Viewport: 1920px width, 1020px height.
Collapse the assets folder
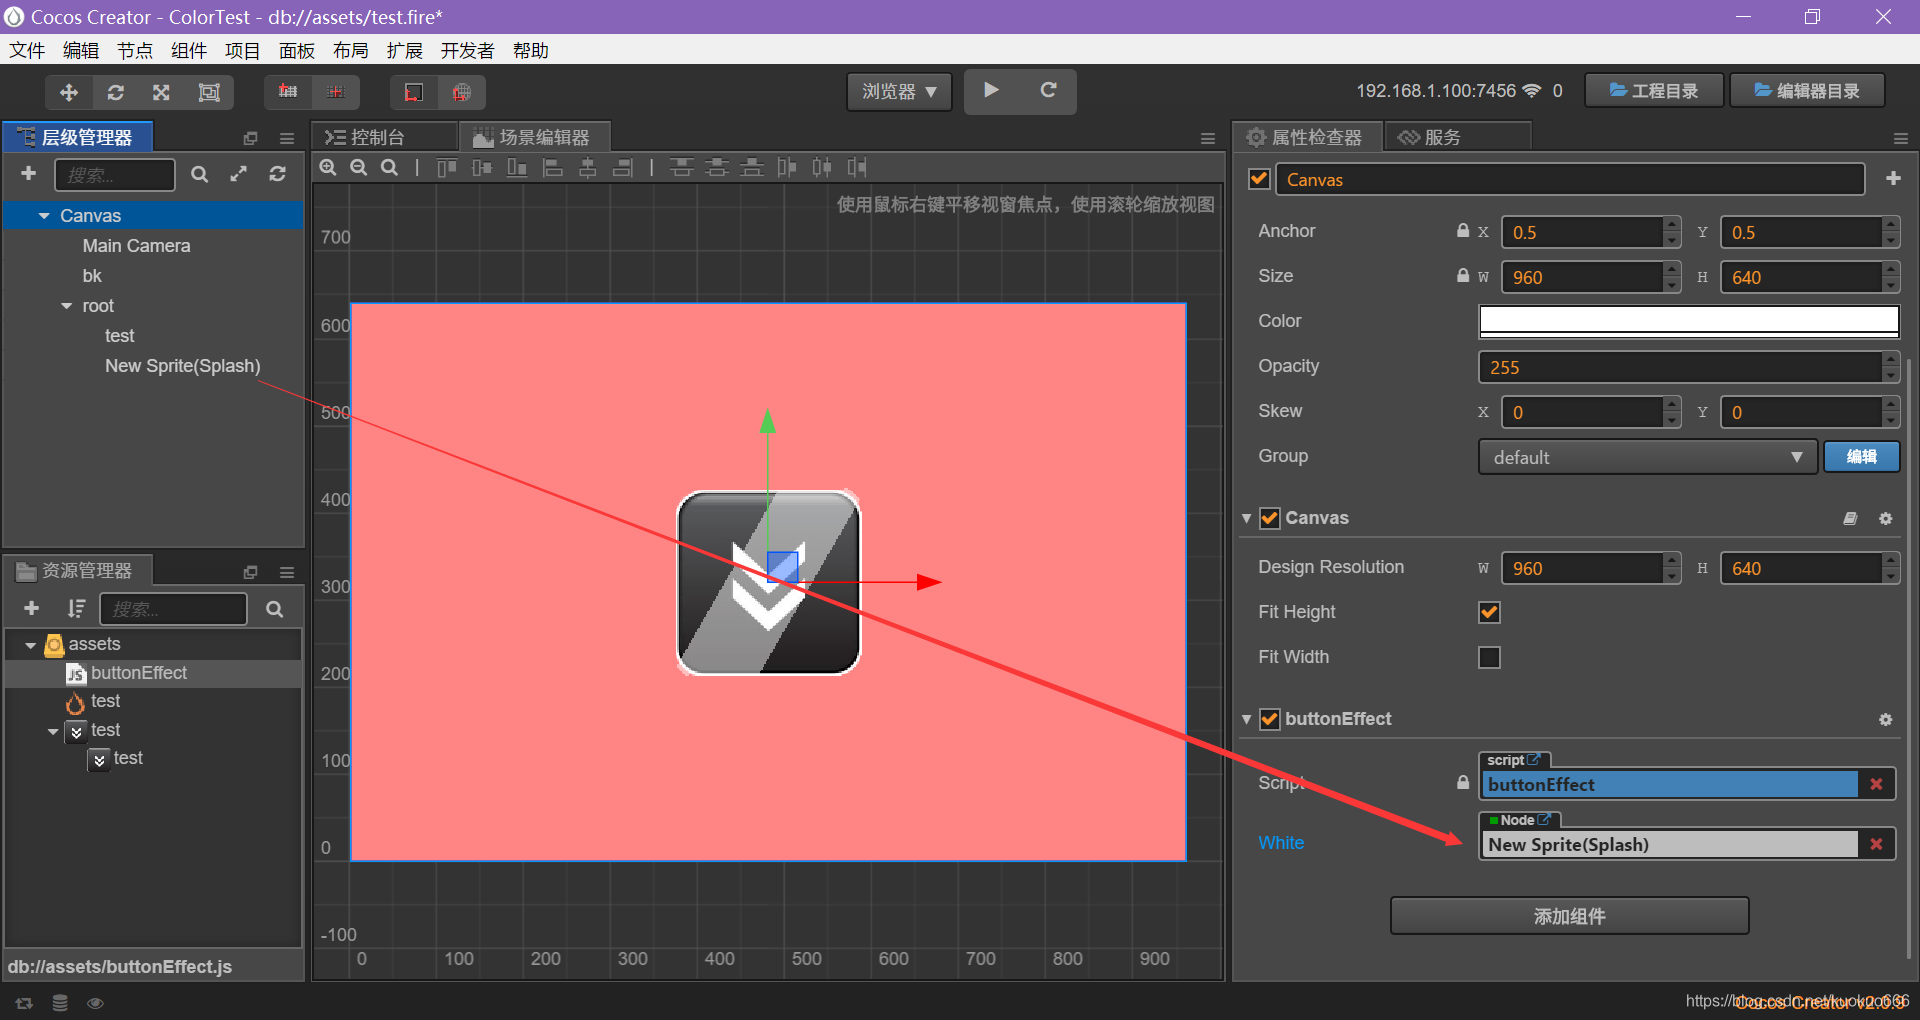[x=31, y=645]
